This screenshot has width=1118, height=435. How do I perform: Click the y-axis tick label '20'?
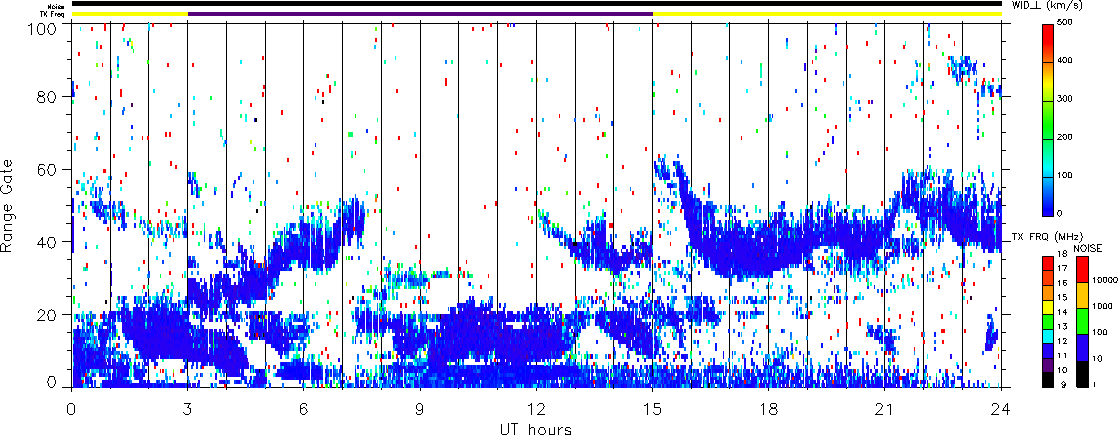(x=44, y=315)
